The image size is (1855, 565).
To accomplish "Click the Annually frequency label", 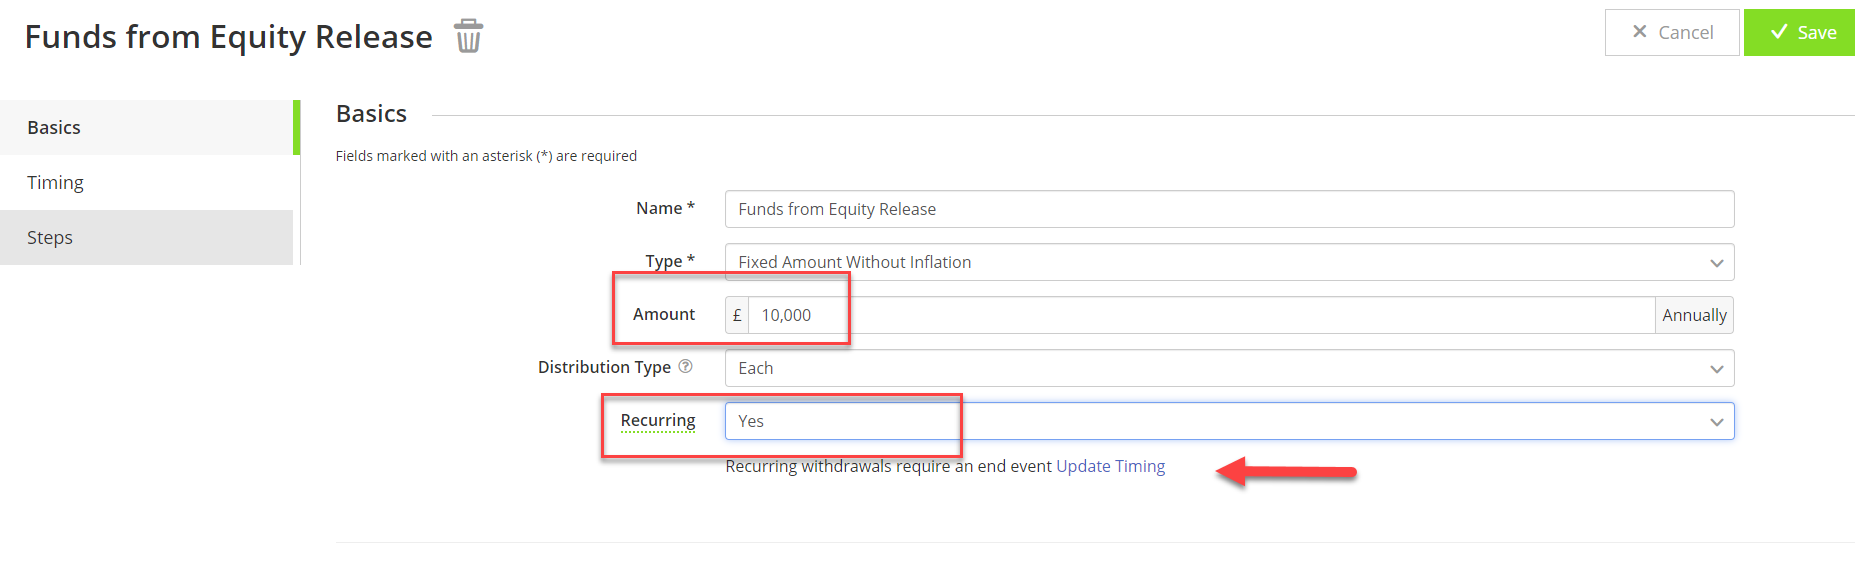I will pyautogui.click(x=1694, y=315).
